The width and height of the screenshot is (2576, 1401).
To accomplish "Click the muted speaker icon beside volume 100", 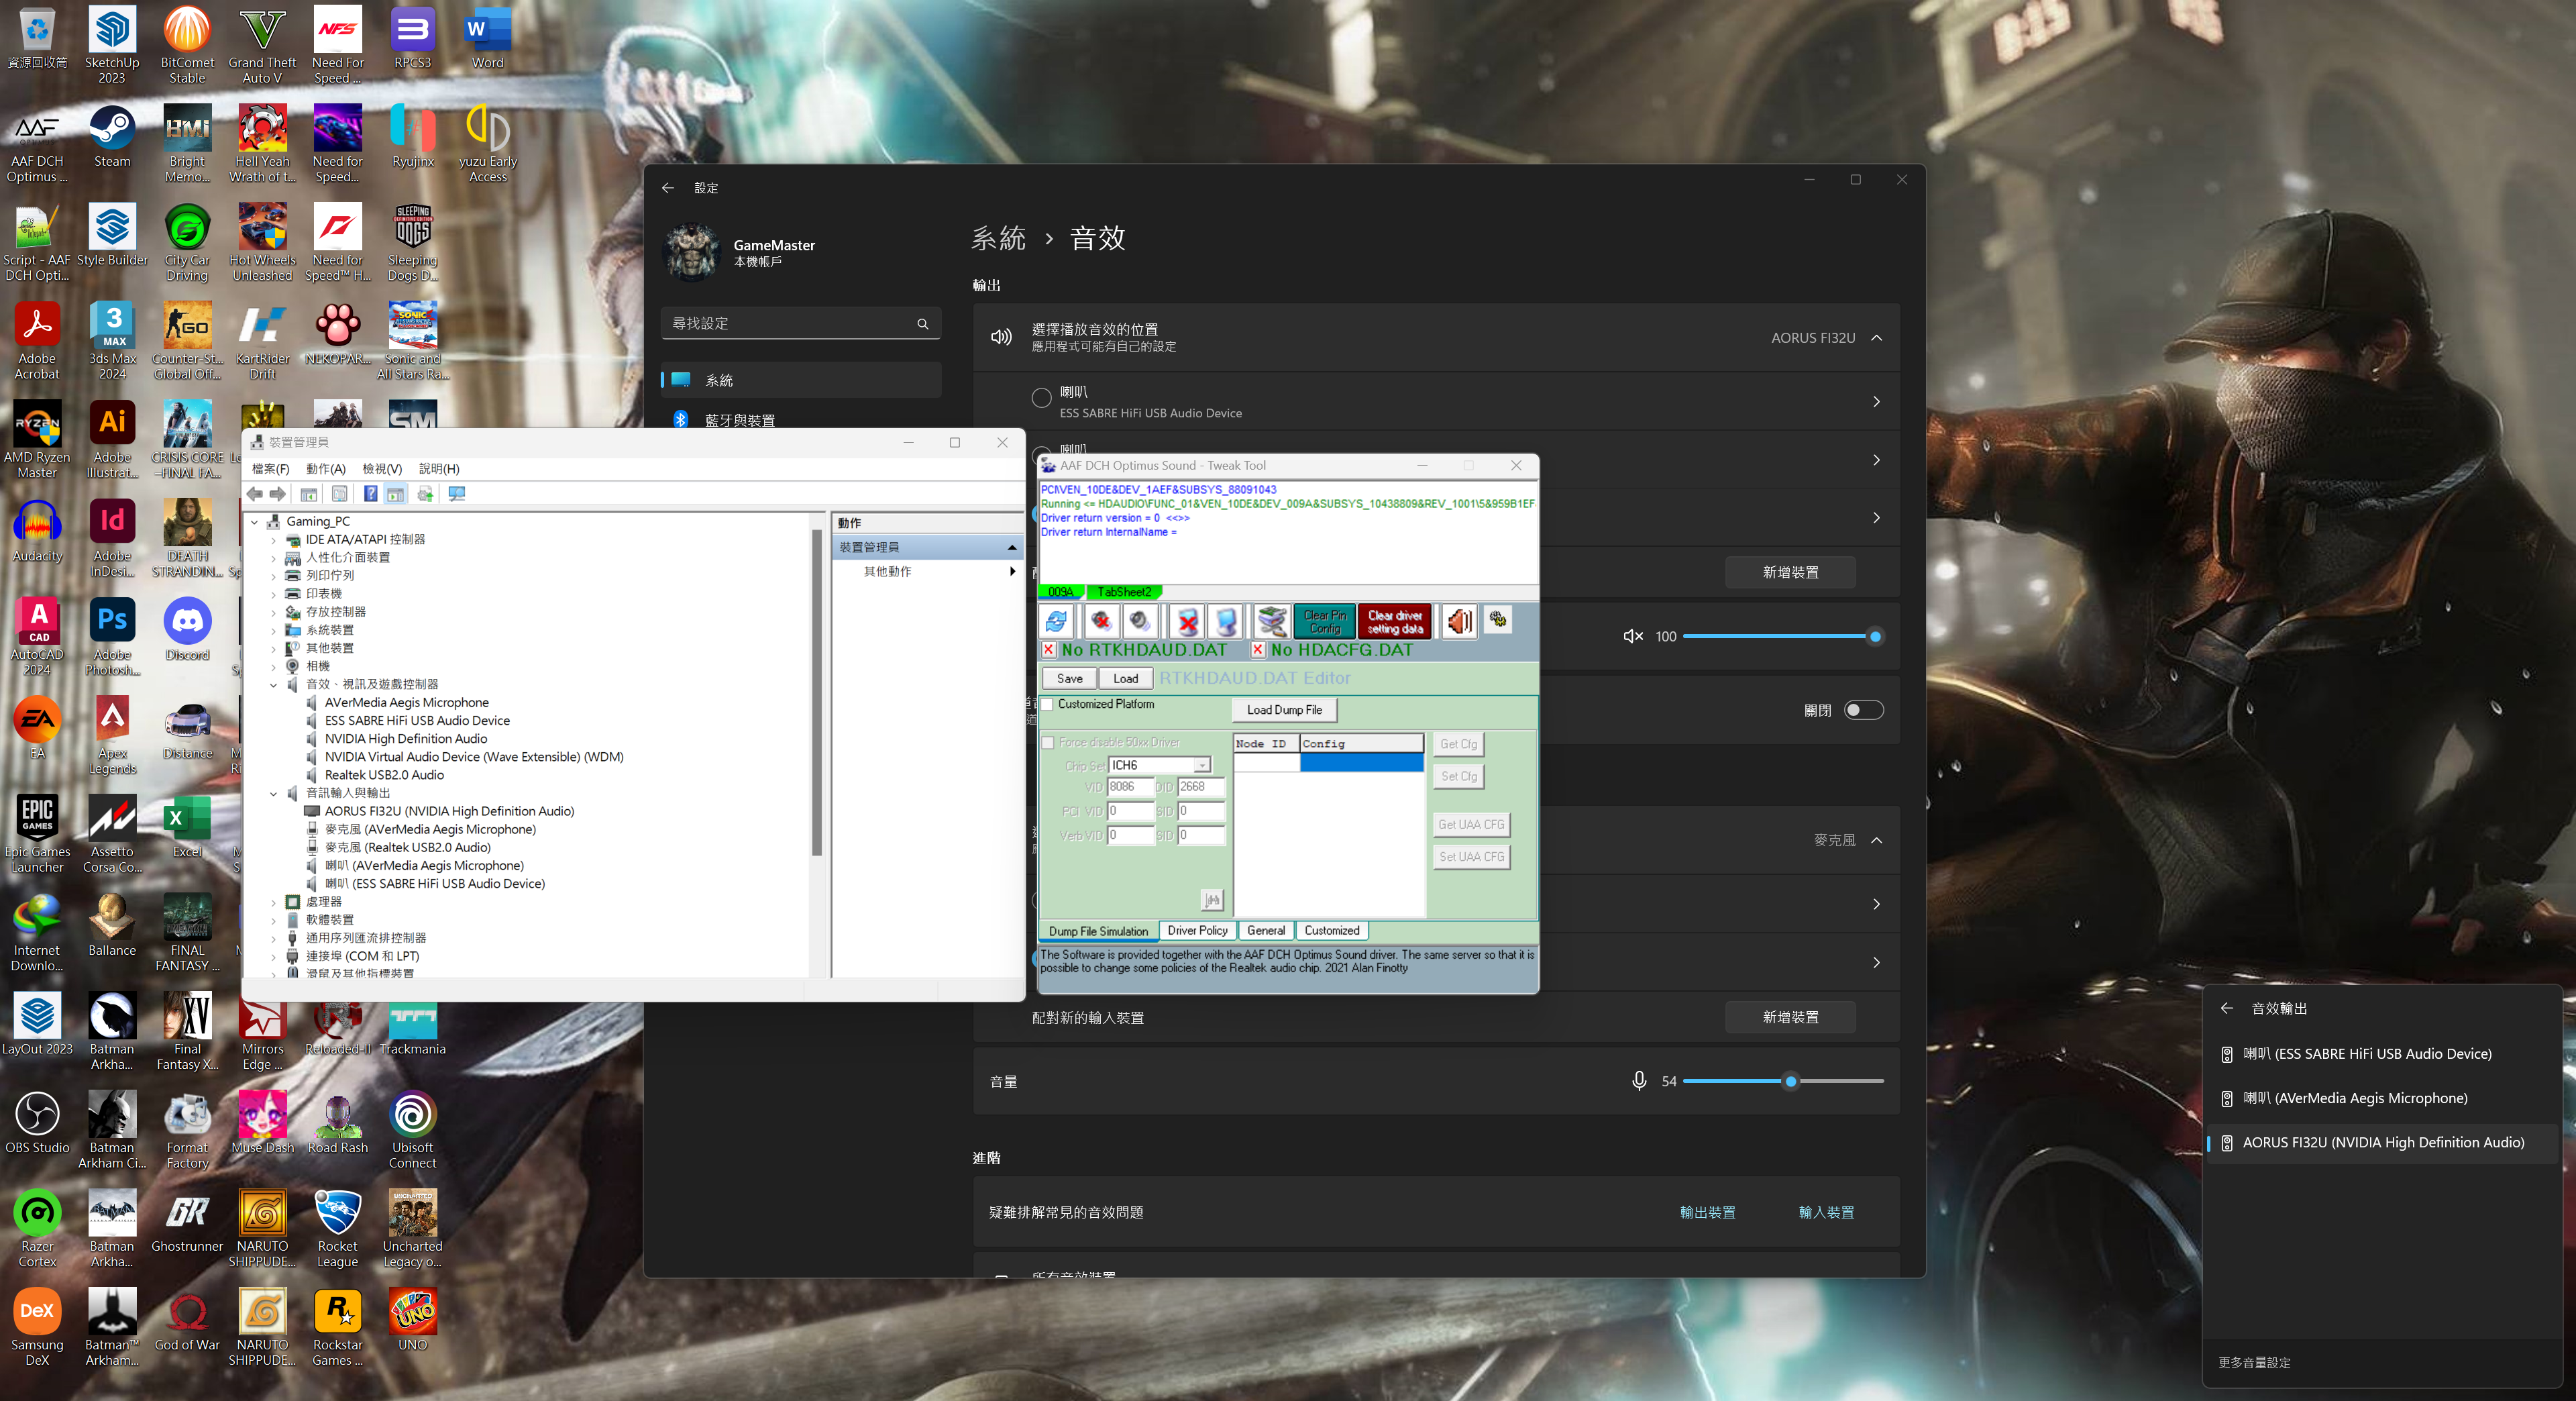I will point(1632,636).
